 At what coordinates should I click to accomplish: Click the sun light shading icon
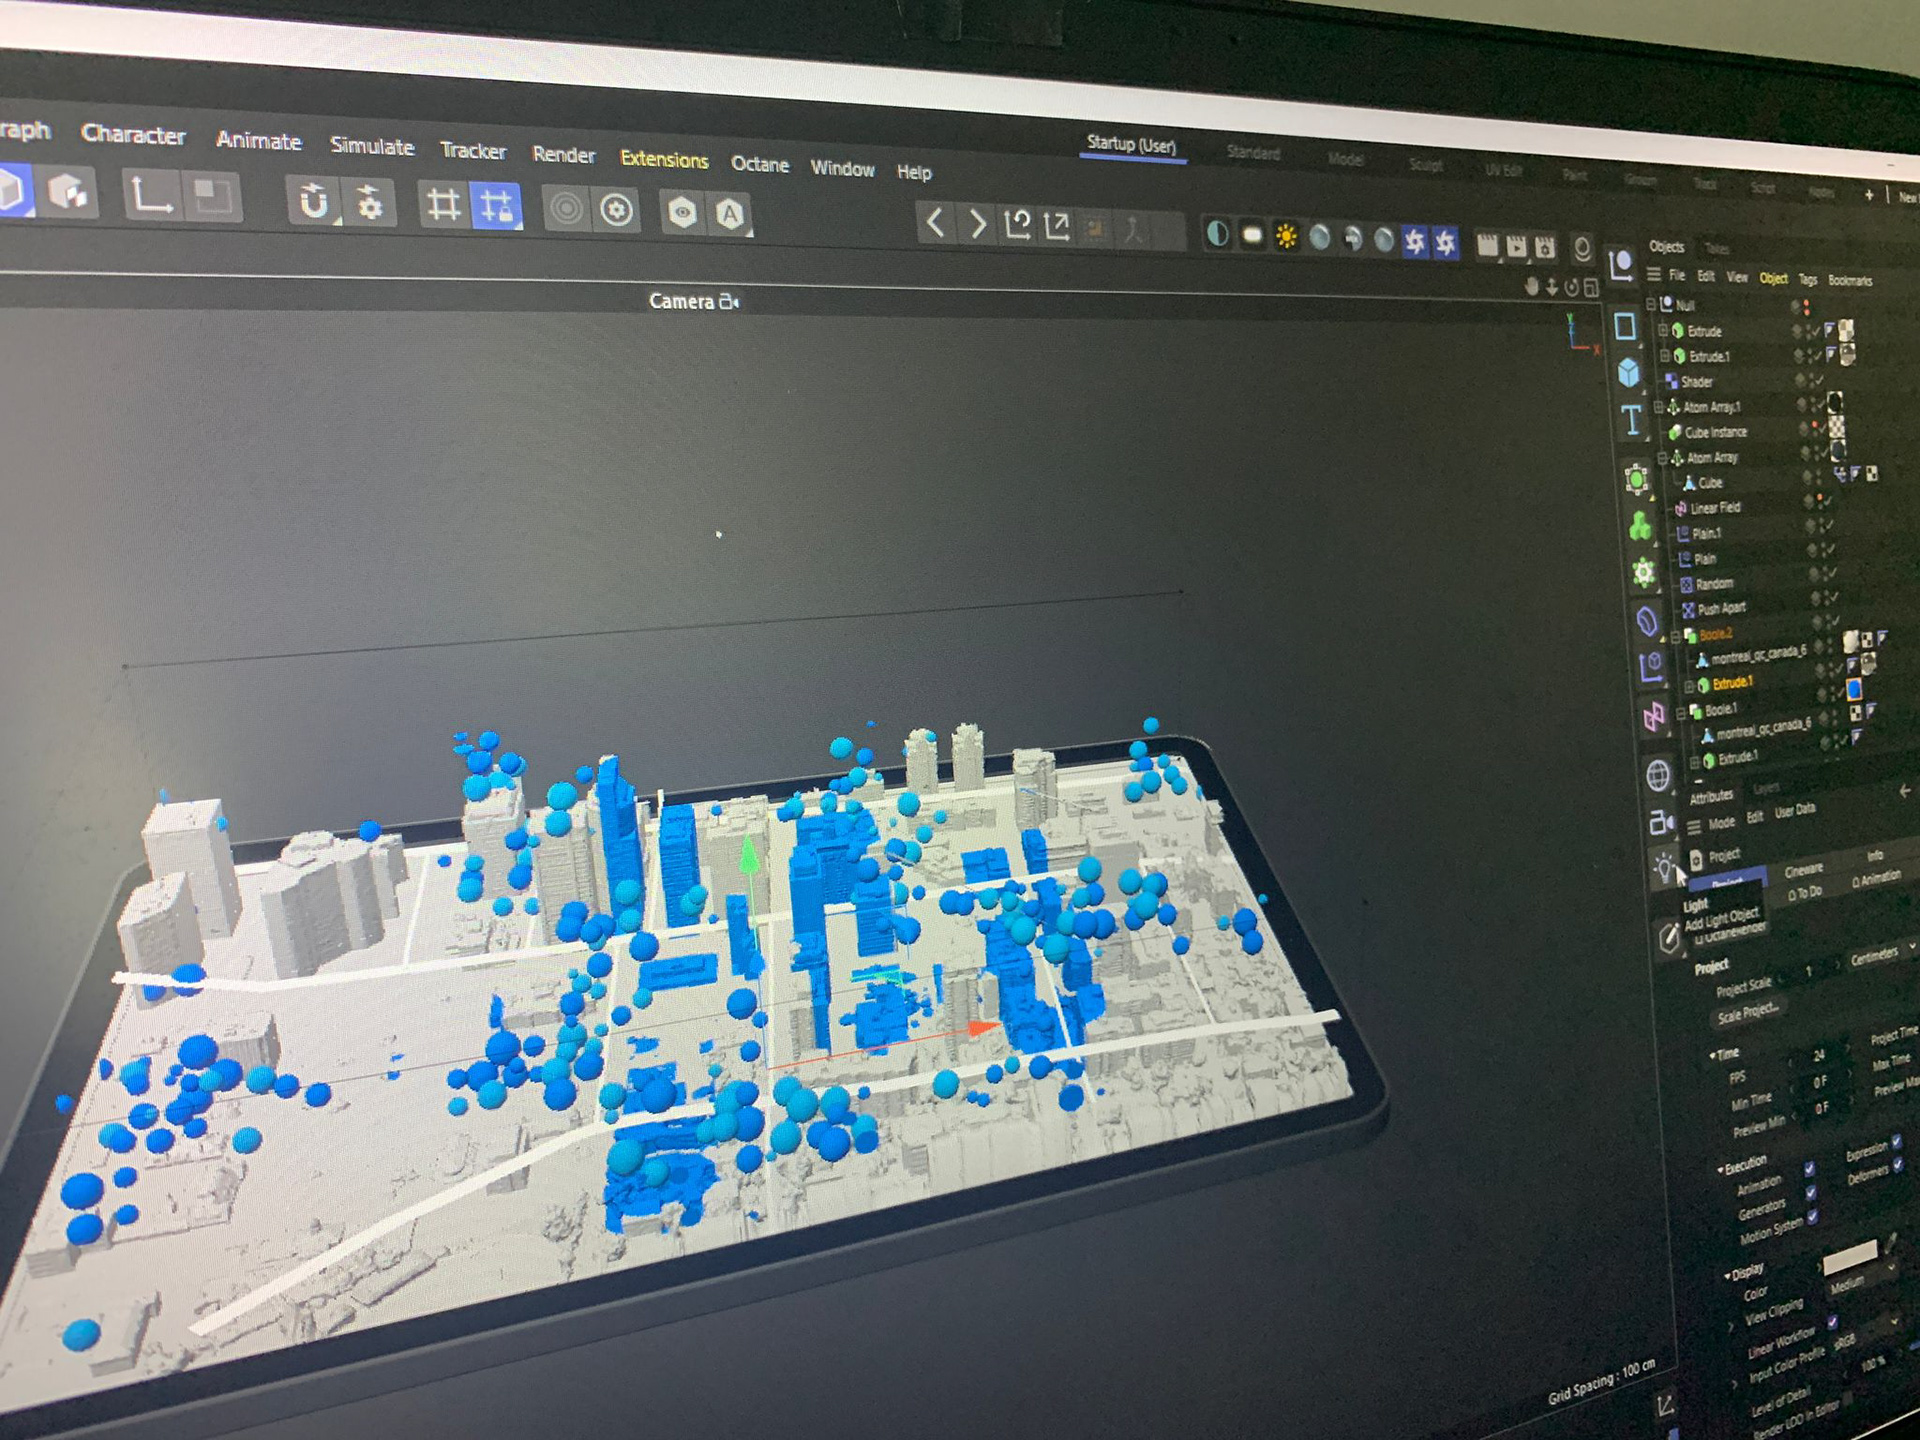1286,237
